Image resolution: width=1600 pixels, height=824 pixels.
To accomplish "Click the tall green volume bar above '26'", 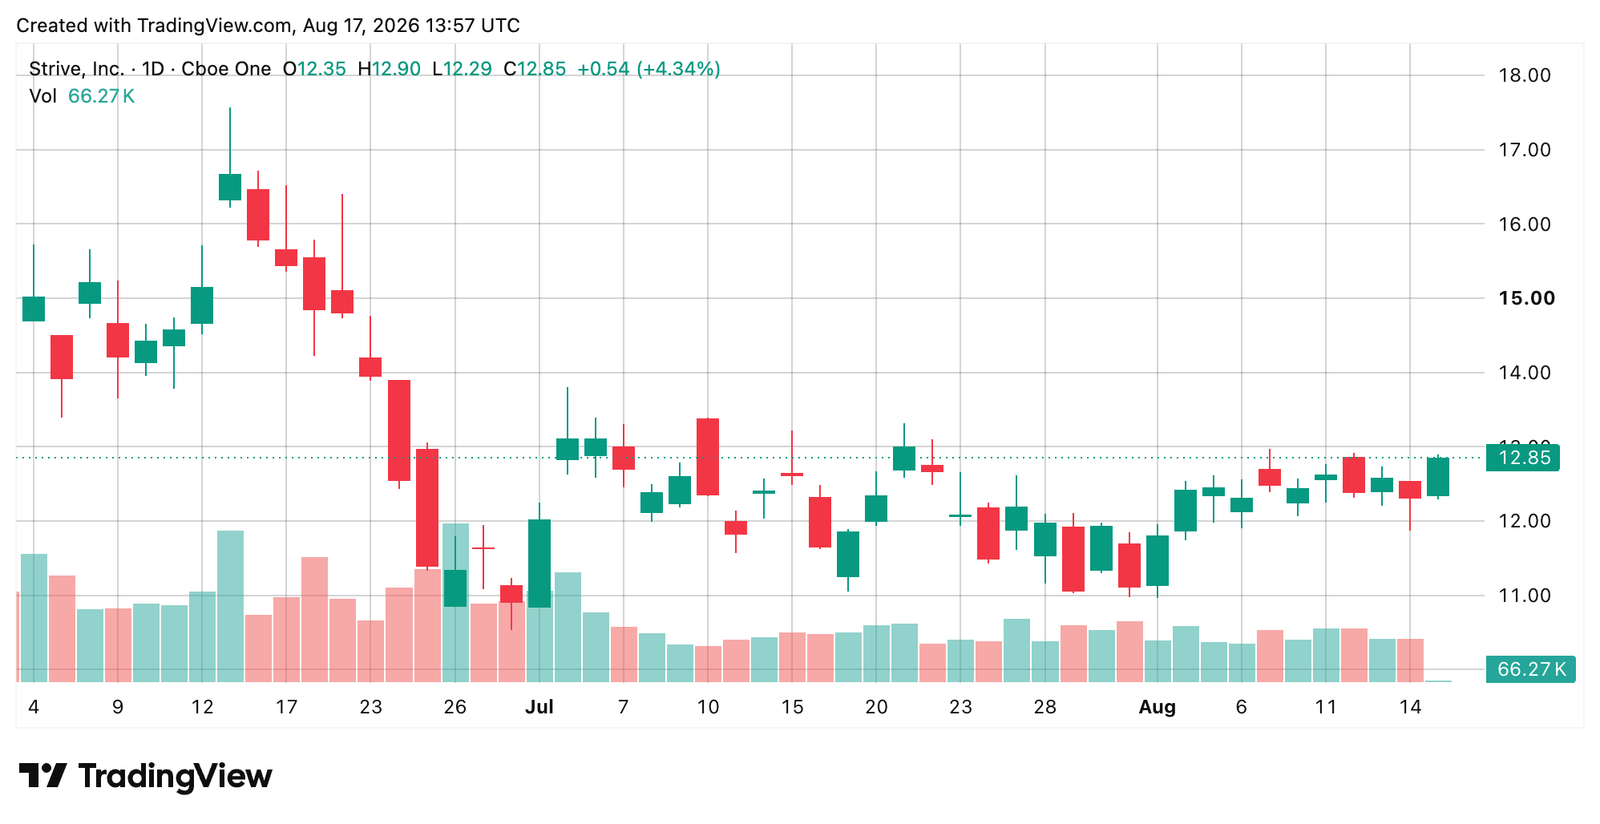I will click(455, 603).
